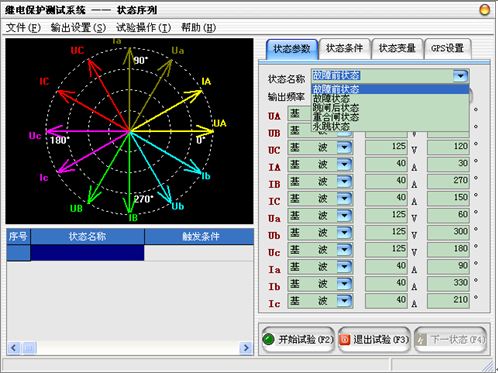Select the dark blue 状态名称 table cell
The image size is (498, 373).
click(87, 253)
